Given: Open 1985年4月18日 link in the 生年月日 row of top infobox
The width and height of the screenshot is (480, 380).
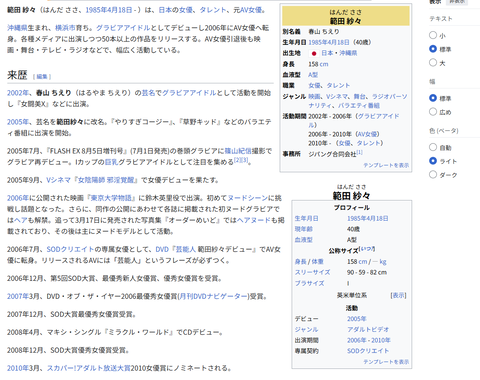Looking at the screenshot, I should coord(329,43).
